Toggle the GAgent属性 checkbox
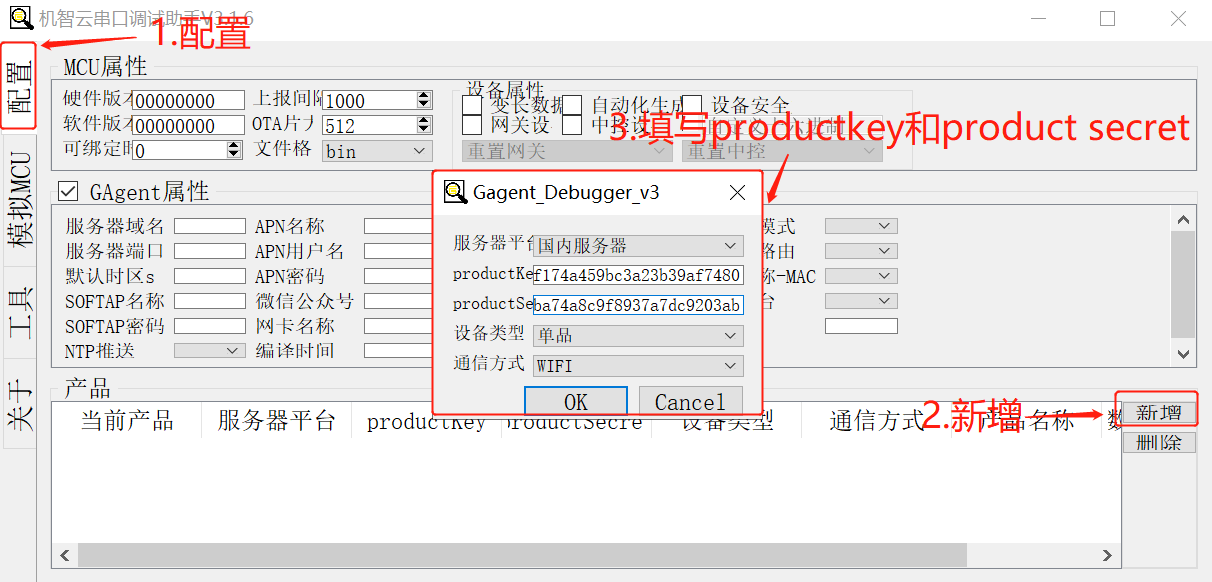 pyautogui.click(x=68, y=191)
